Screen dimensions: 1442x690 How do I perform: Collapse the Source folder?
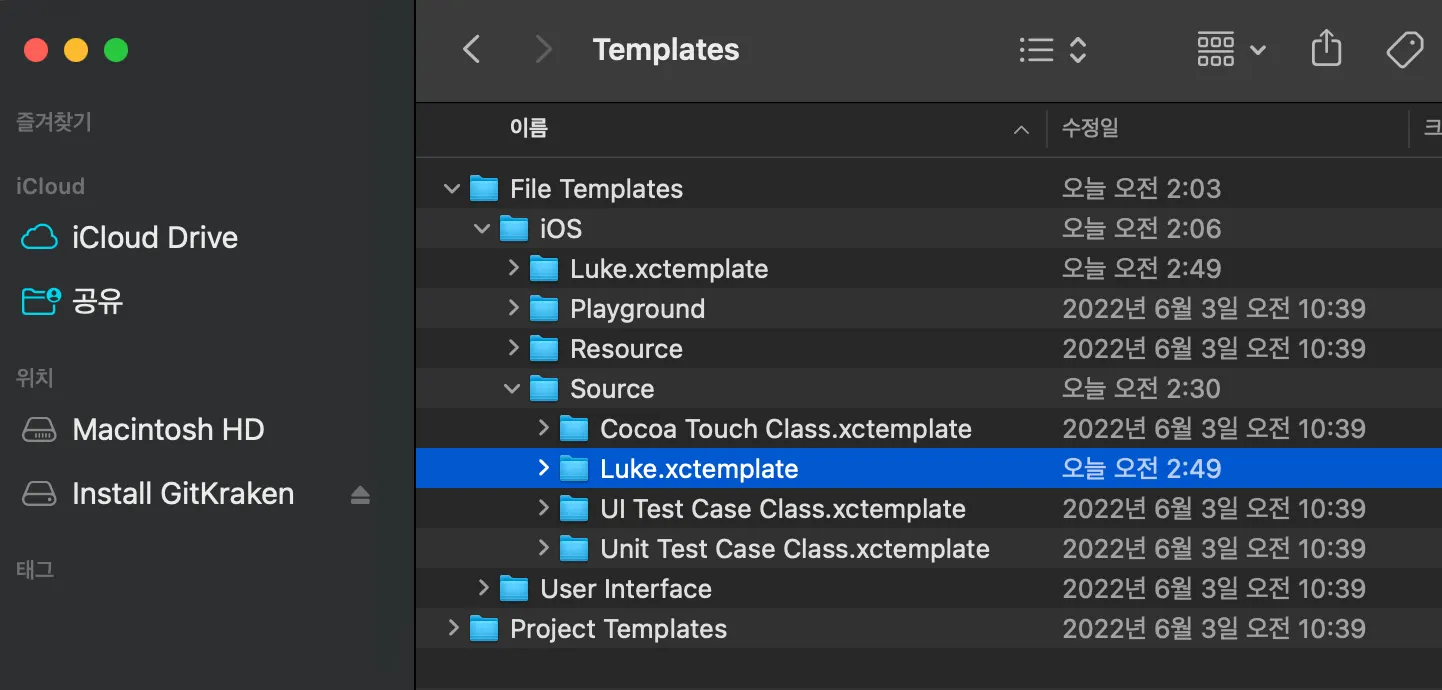[512, 389]
